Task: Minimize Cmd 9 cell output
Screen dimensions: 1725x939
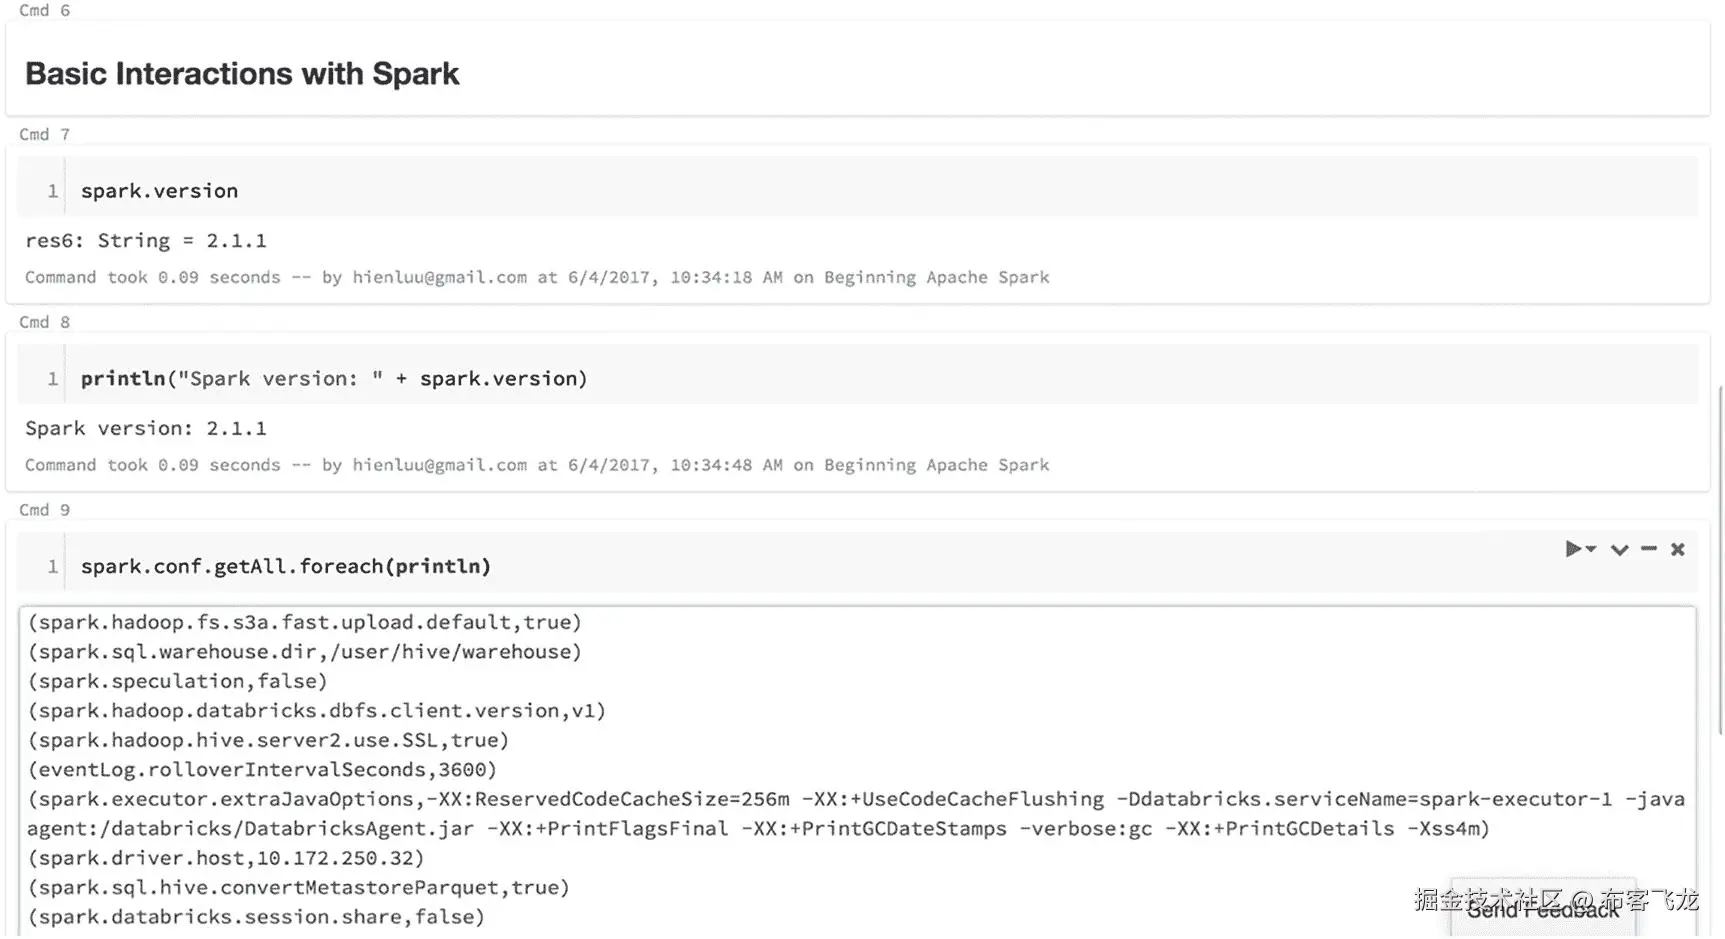Action: tap(1649, 549)
